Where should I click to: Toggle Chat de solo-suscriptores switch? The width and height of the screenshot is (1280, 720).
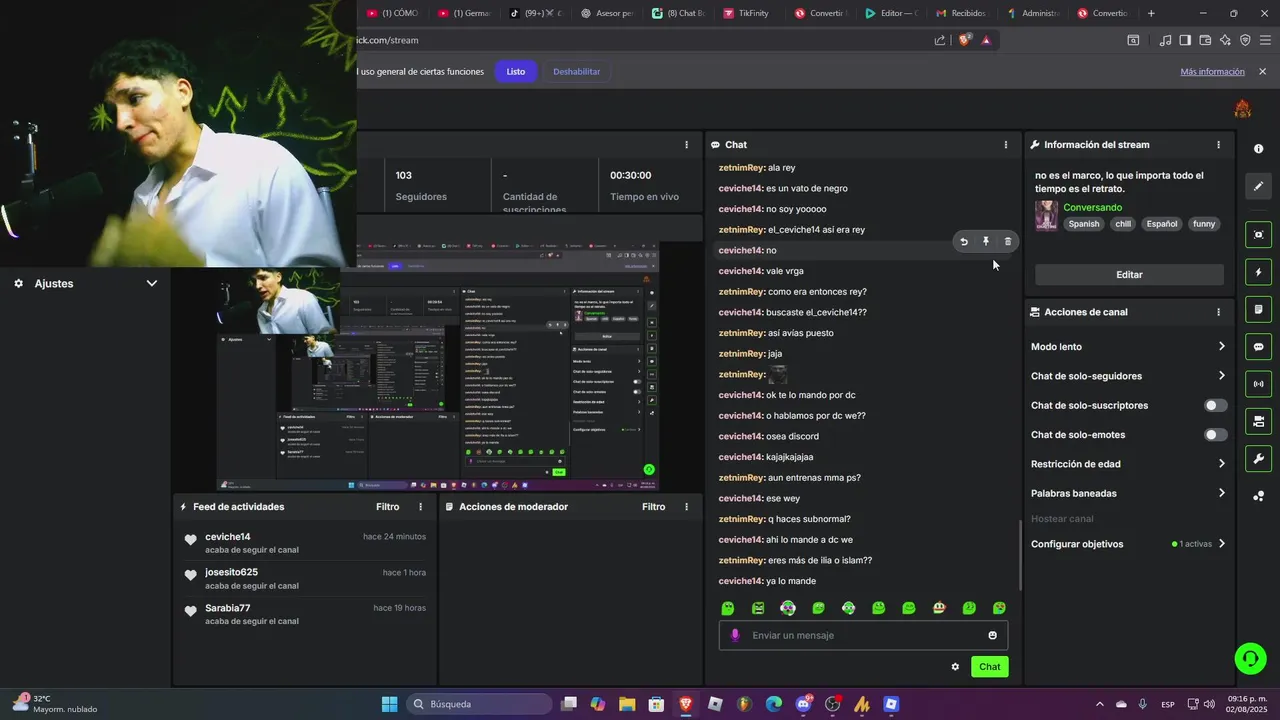[x=1215, y=405]
